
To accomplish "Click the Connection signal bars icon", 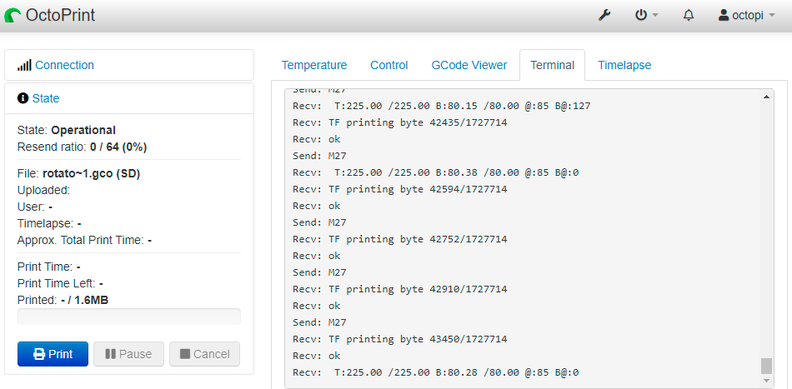I will click(x=24, y=65).
